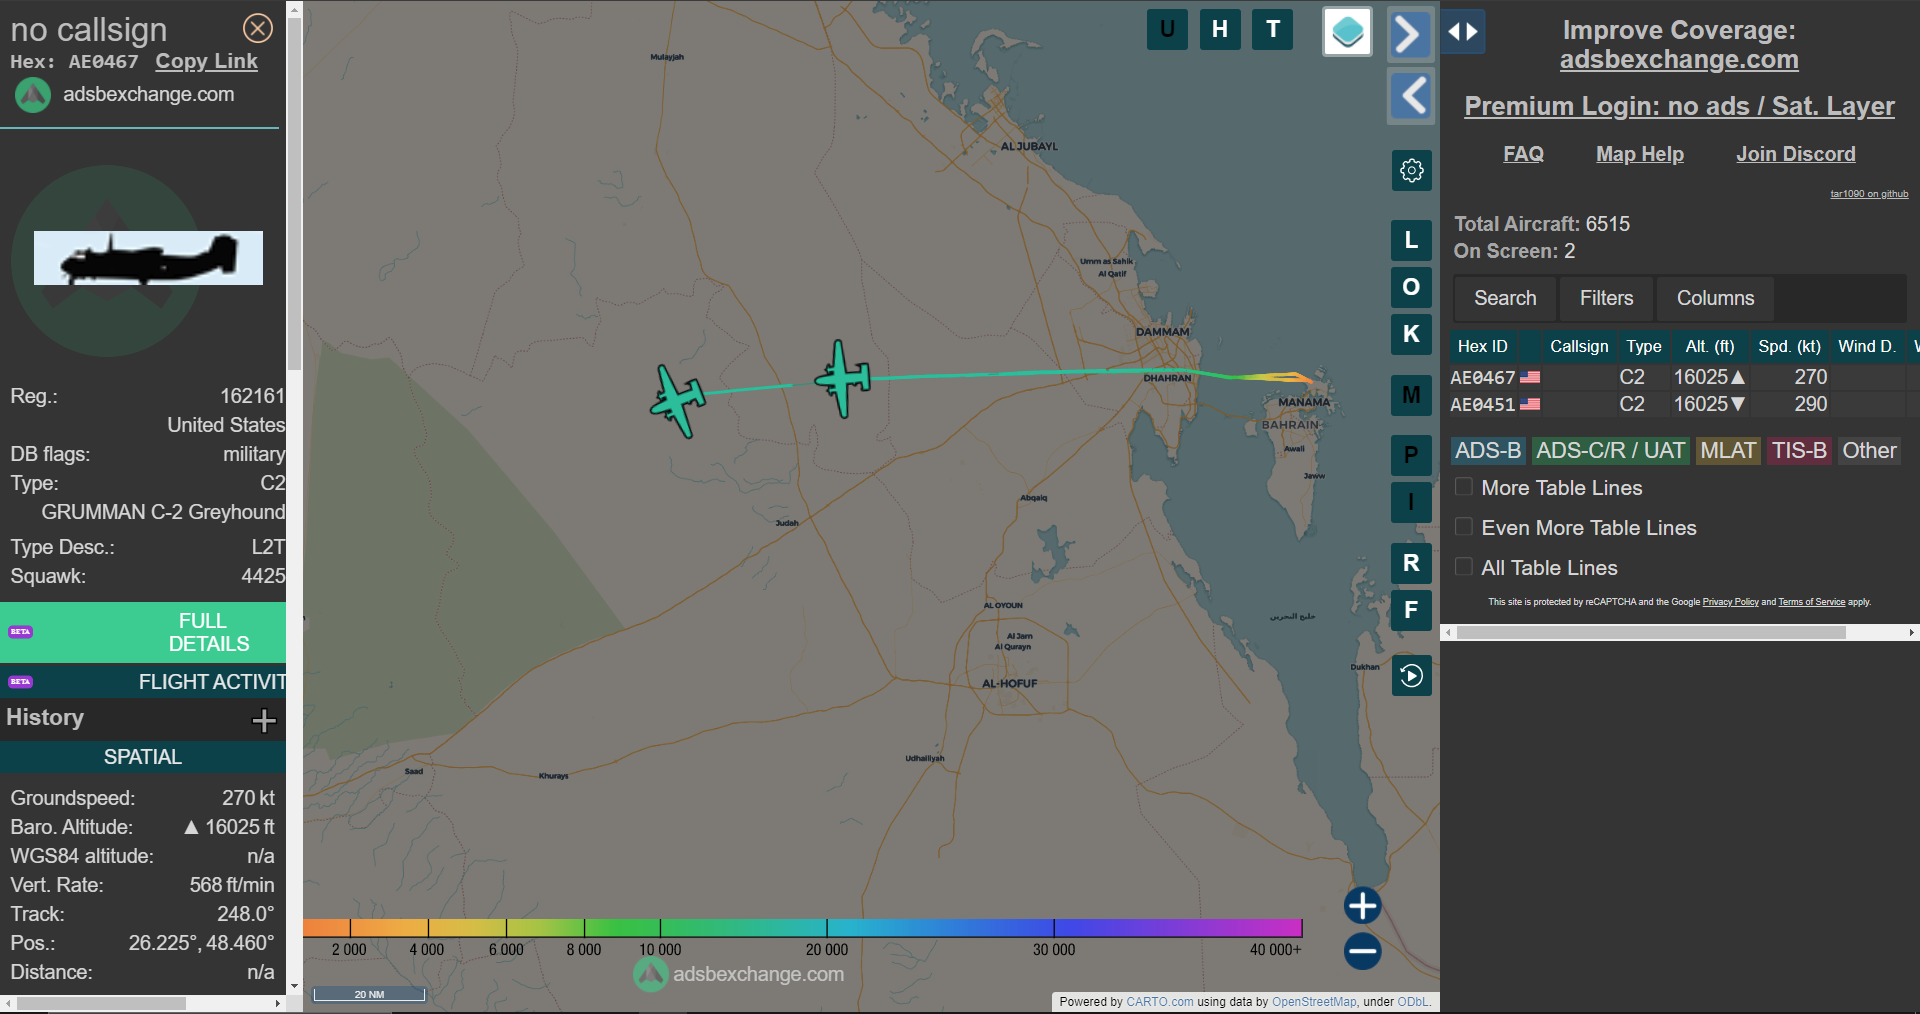The width and height of the screenshot is (1920, 1014).
Task: Click right panel horizontal scrollbar
Action: point(1651,633)
